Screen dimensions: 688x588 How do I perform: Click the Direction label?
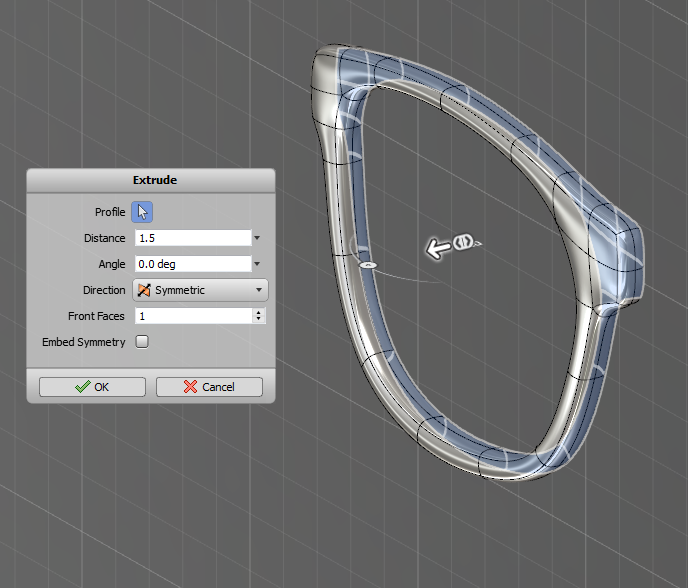point(104,290)
